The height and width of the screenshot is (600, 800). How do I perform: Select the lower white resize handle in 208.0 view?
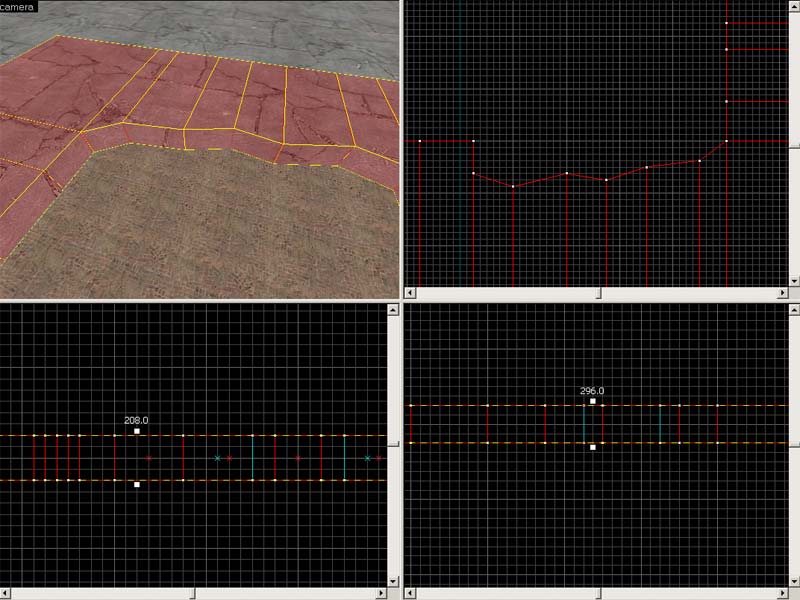click(137, 485)
